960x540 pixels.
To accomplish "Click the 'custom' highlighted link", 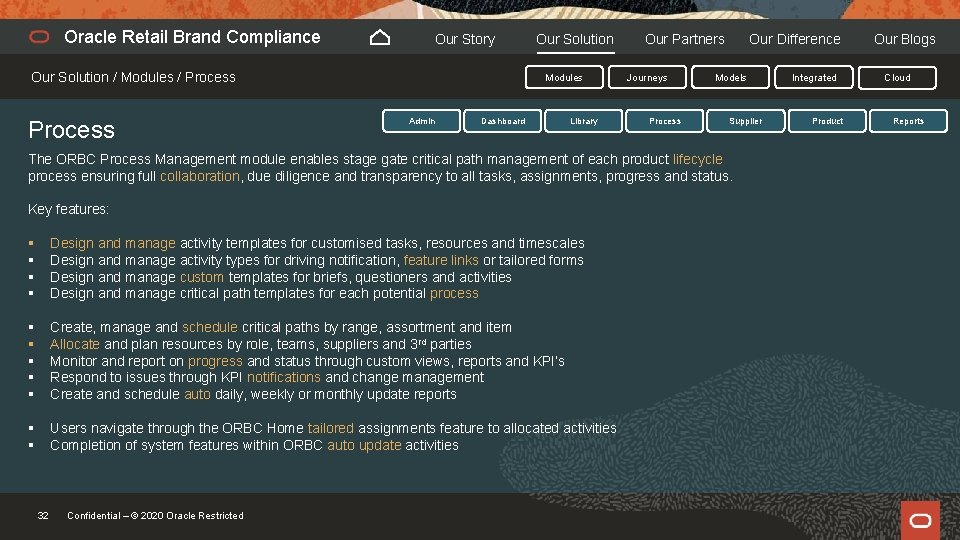I will pos(202,277).
